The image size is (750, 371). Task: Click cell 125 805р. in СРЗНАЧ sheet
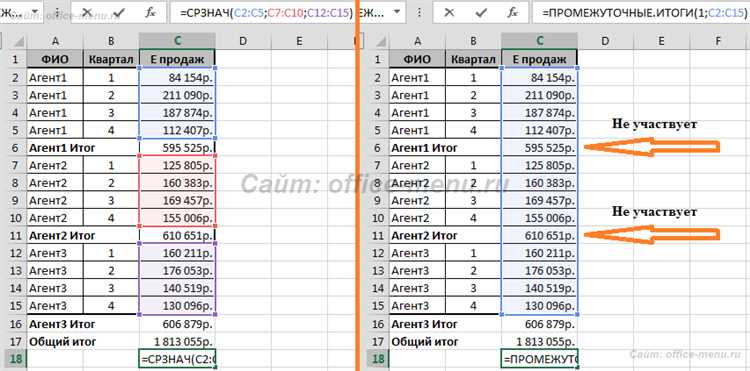point(177,165)
